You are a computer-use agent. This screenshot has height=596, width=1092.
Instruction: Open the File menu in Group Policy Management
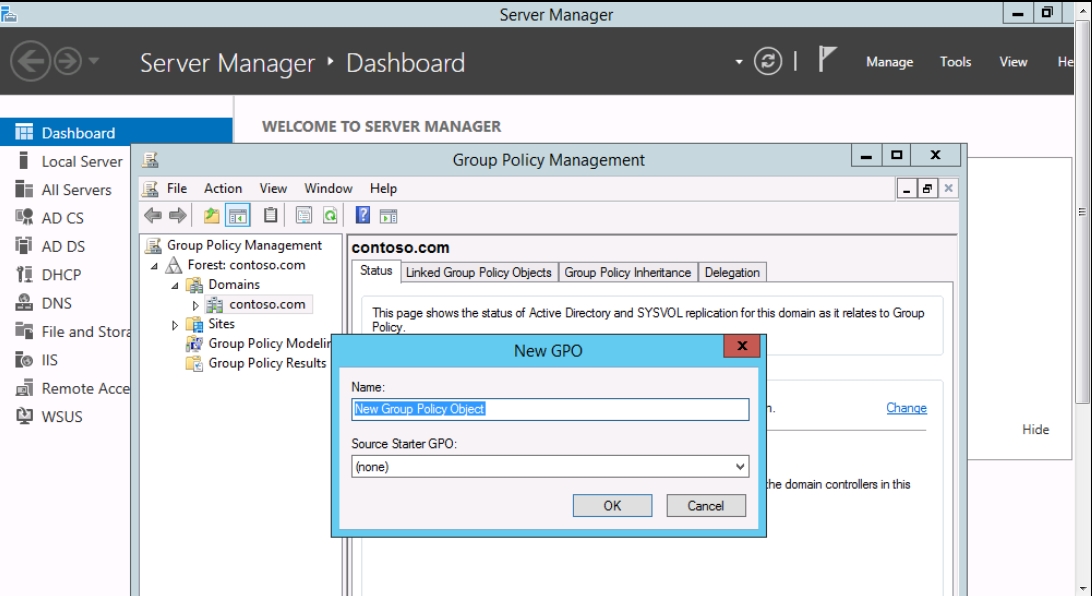[x=177, y=188]
